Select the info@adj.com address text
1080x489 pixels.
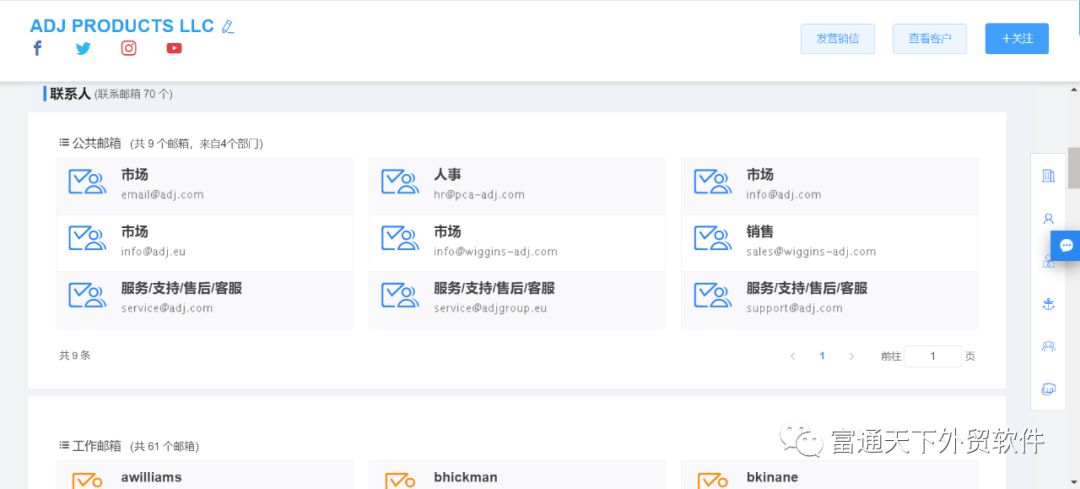point(784,195)
